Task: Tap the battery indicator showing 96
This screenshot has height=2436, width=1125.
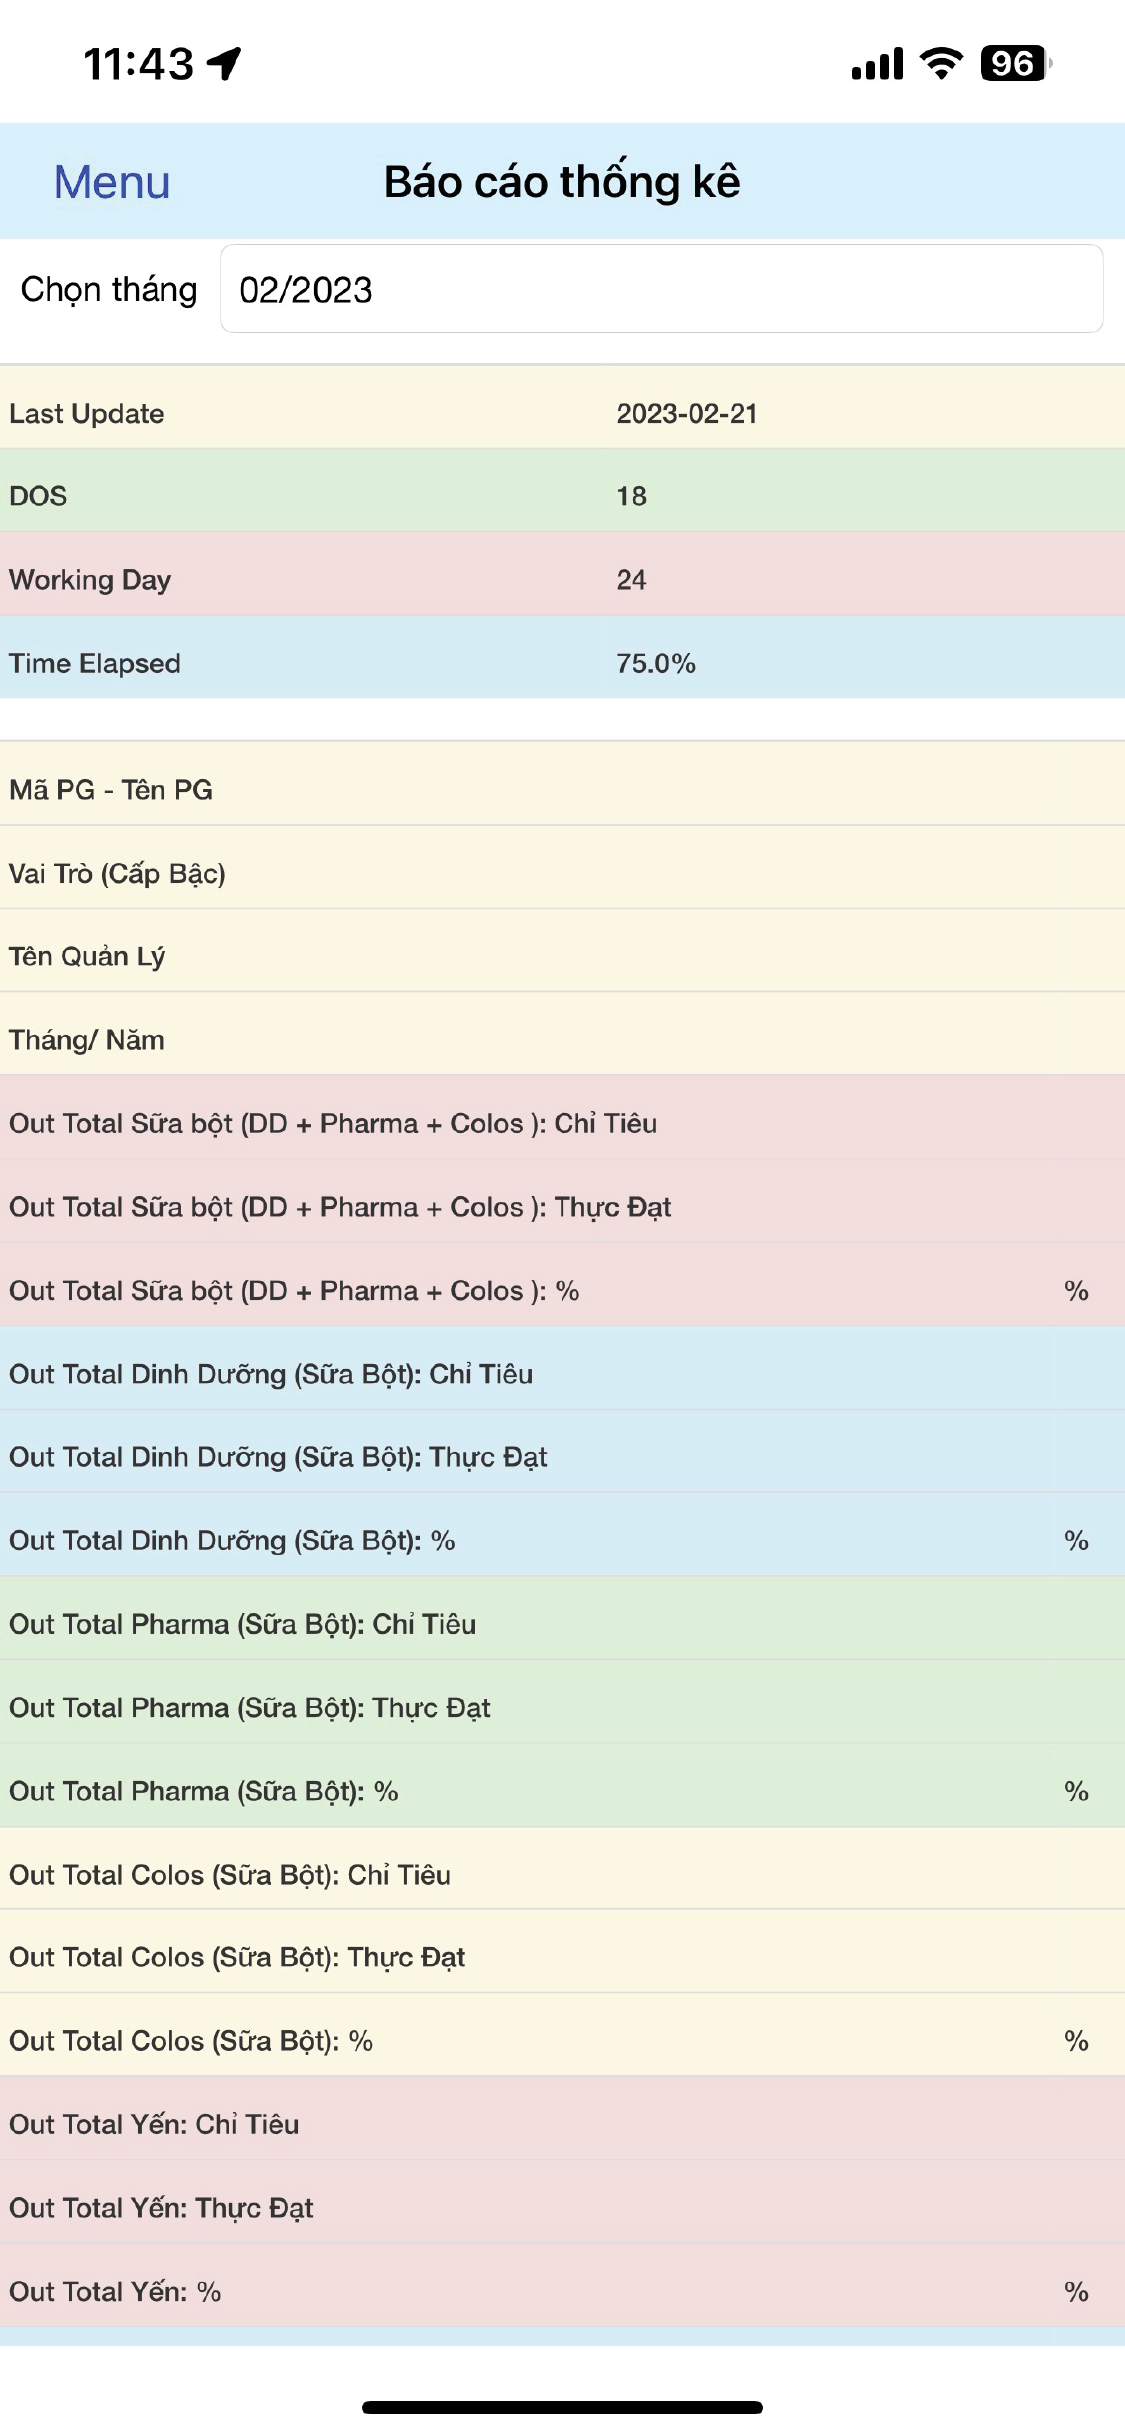Action: (x=1015, y=63)
